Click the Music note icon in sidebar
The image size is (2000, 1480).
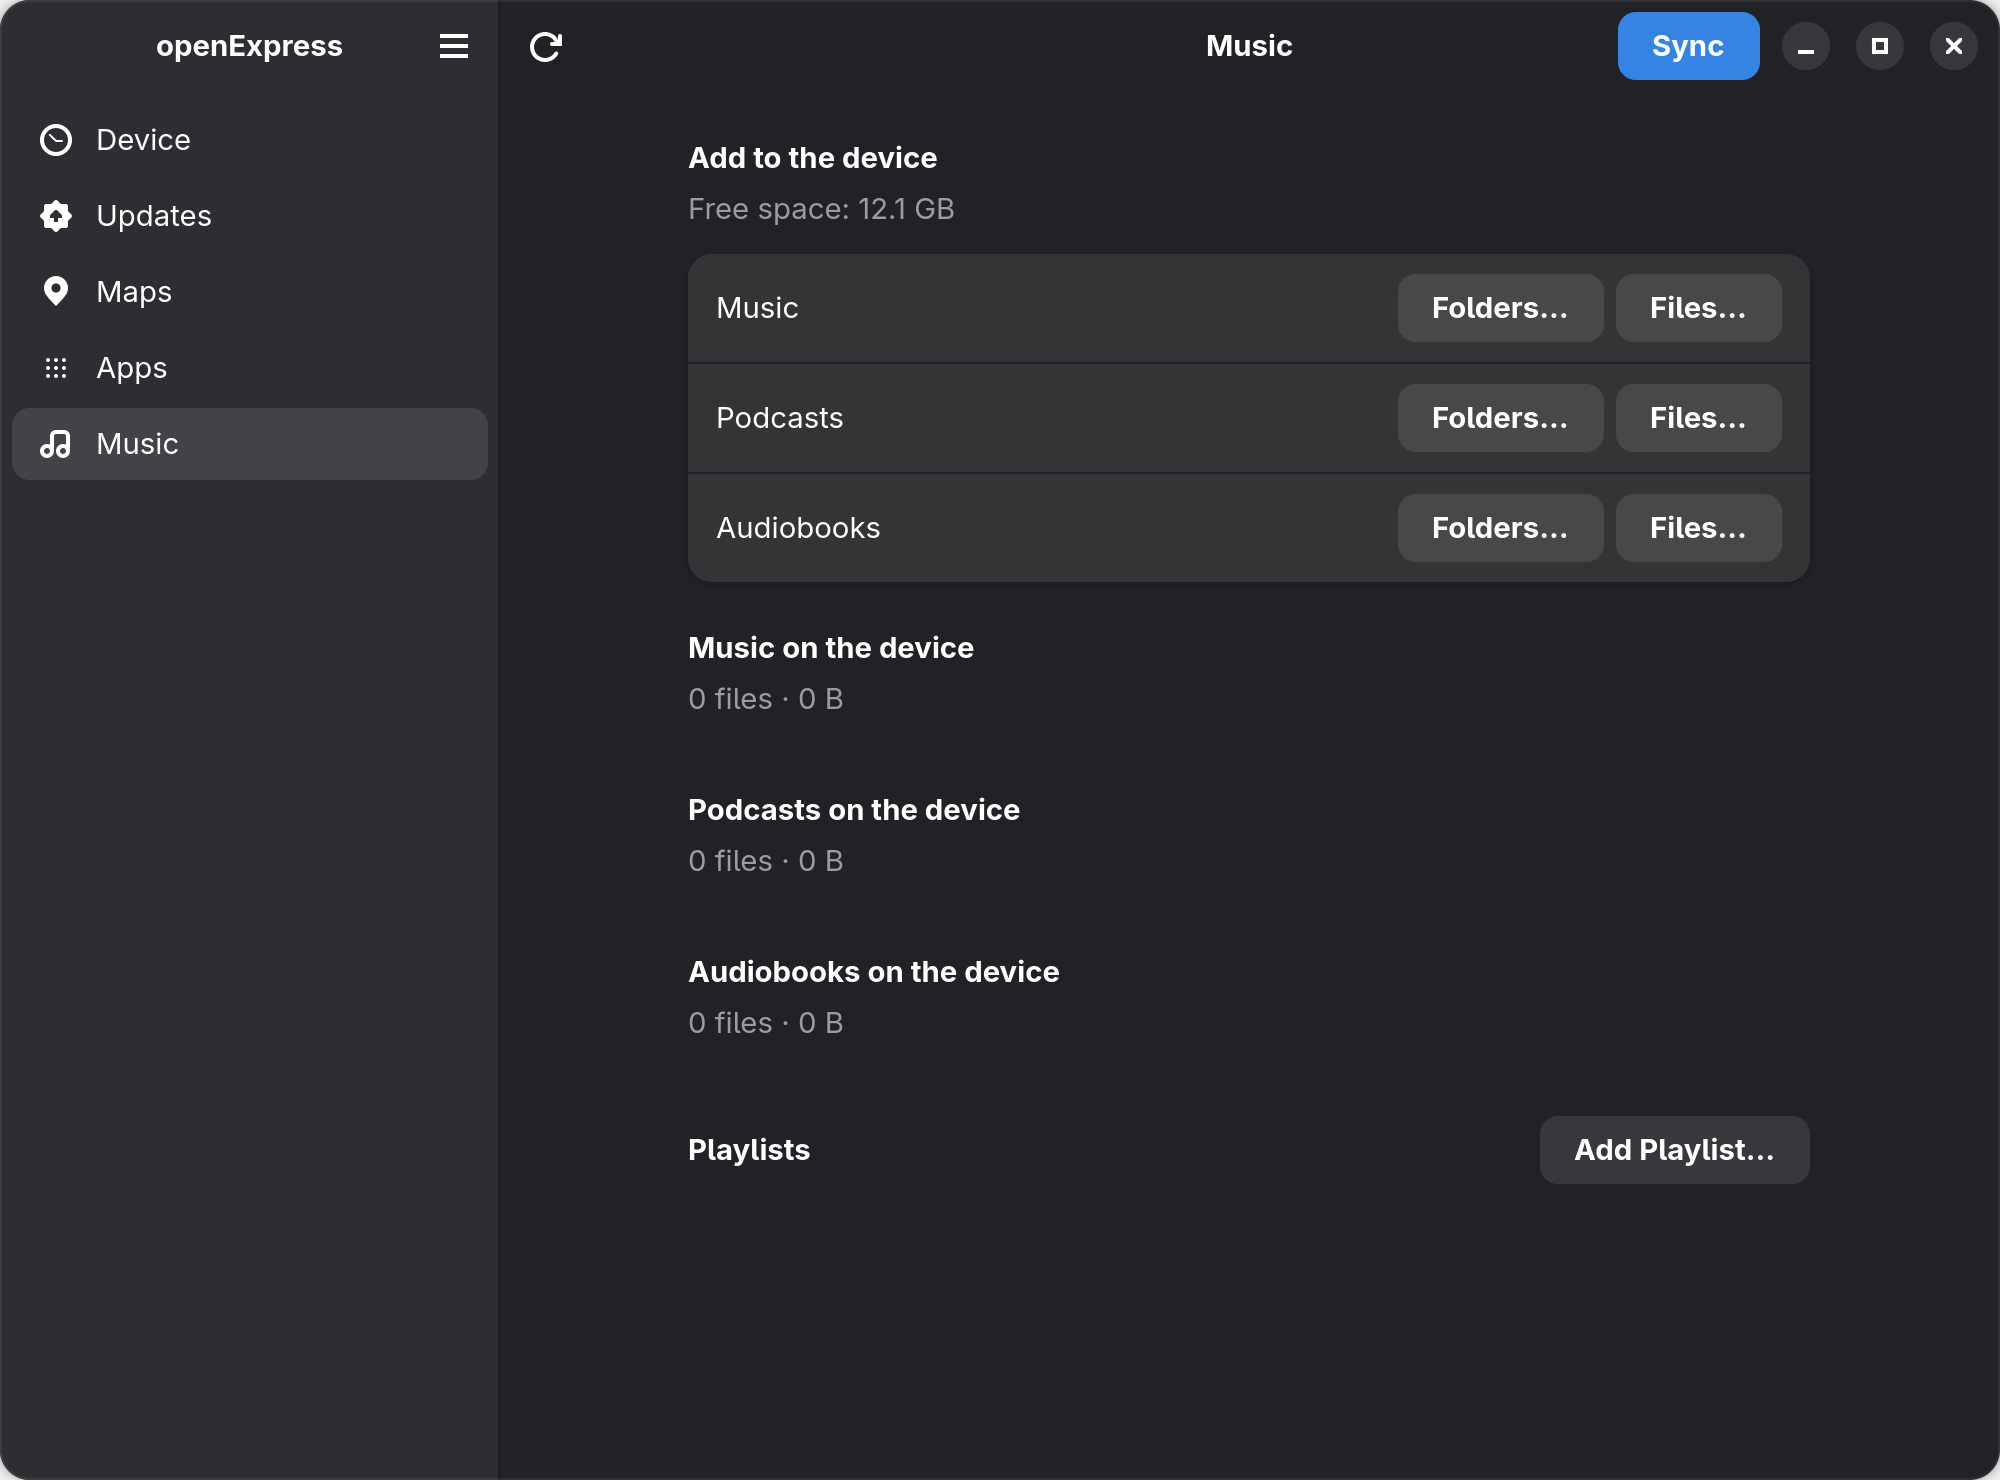pos(56,444)
